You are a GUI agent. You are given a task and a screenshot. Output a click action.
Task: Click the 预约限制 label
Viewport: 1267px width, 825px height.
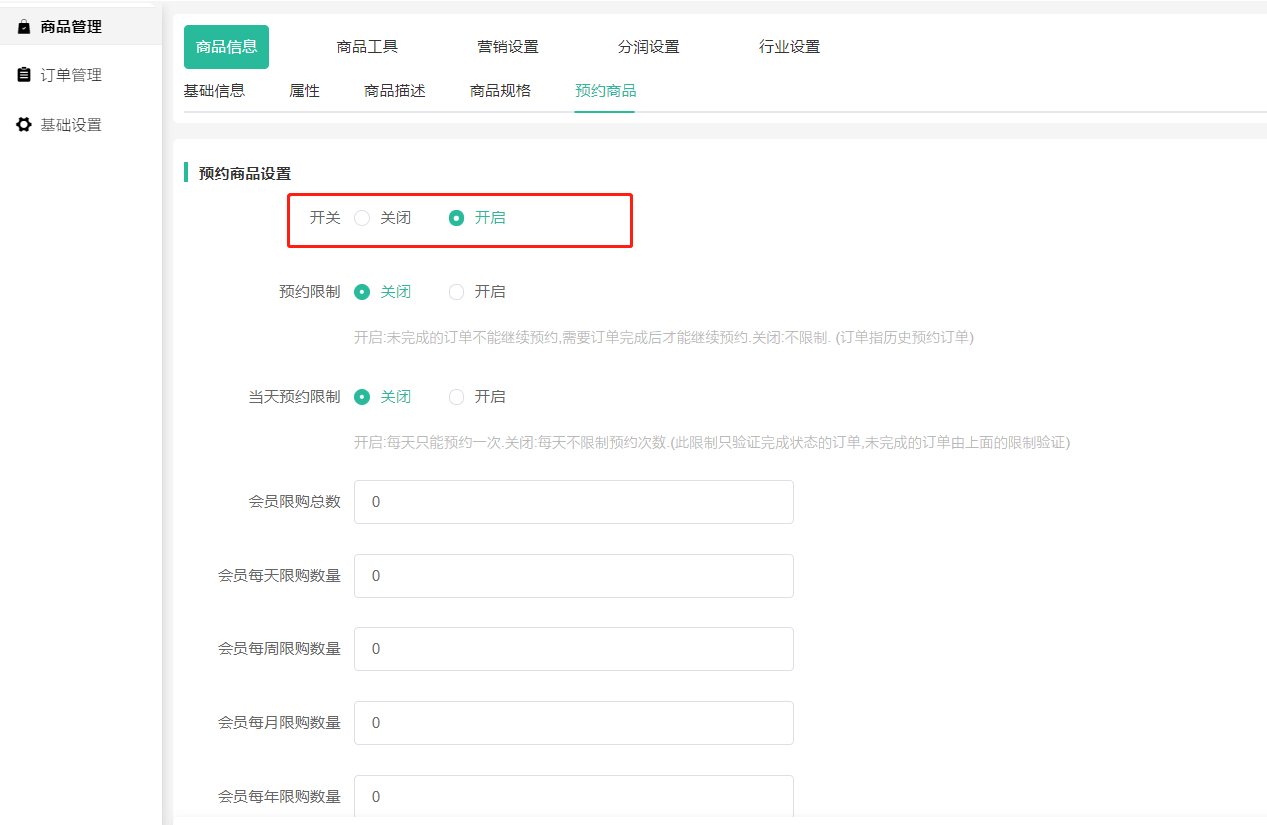click(x=310, y=292)
